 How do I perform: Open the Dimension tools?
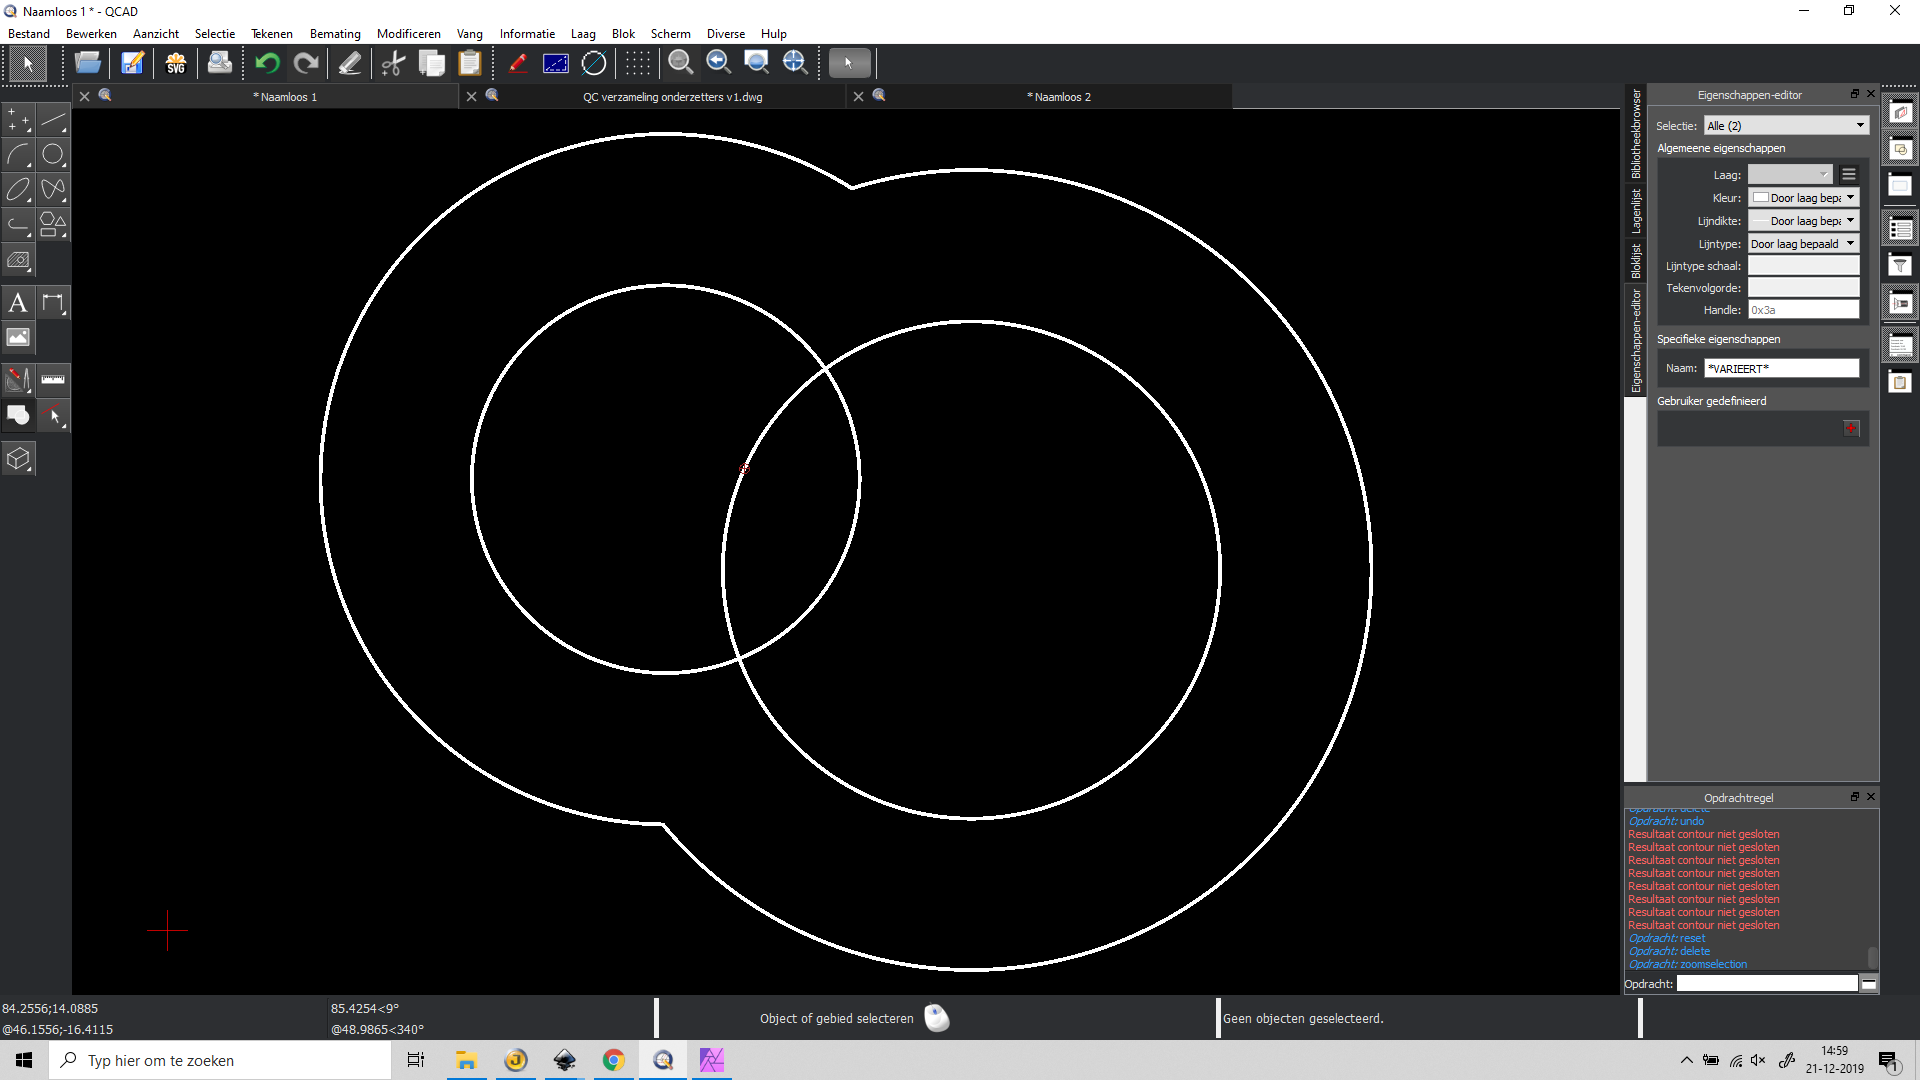[53, 303]
